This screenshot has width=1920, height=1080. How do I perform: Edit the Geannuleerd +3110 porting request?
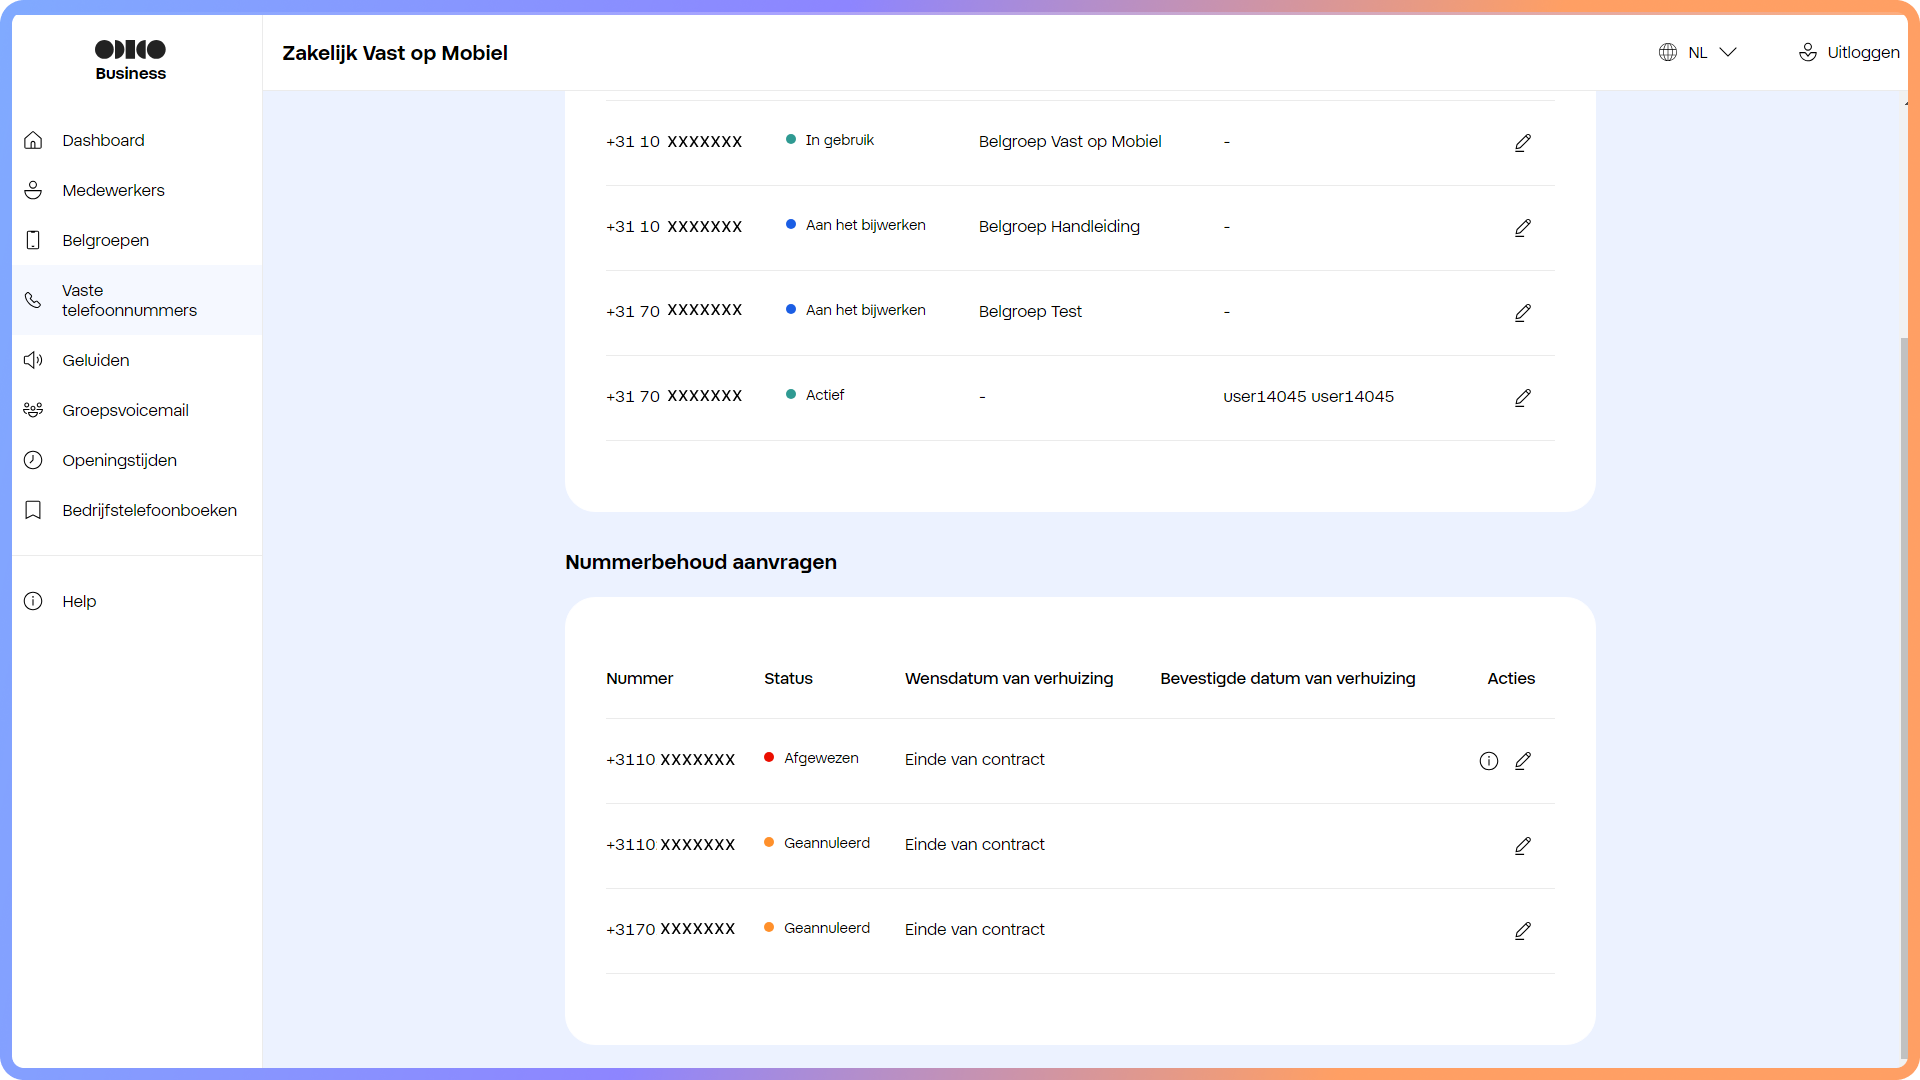1522,846
